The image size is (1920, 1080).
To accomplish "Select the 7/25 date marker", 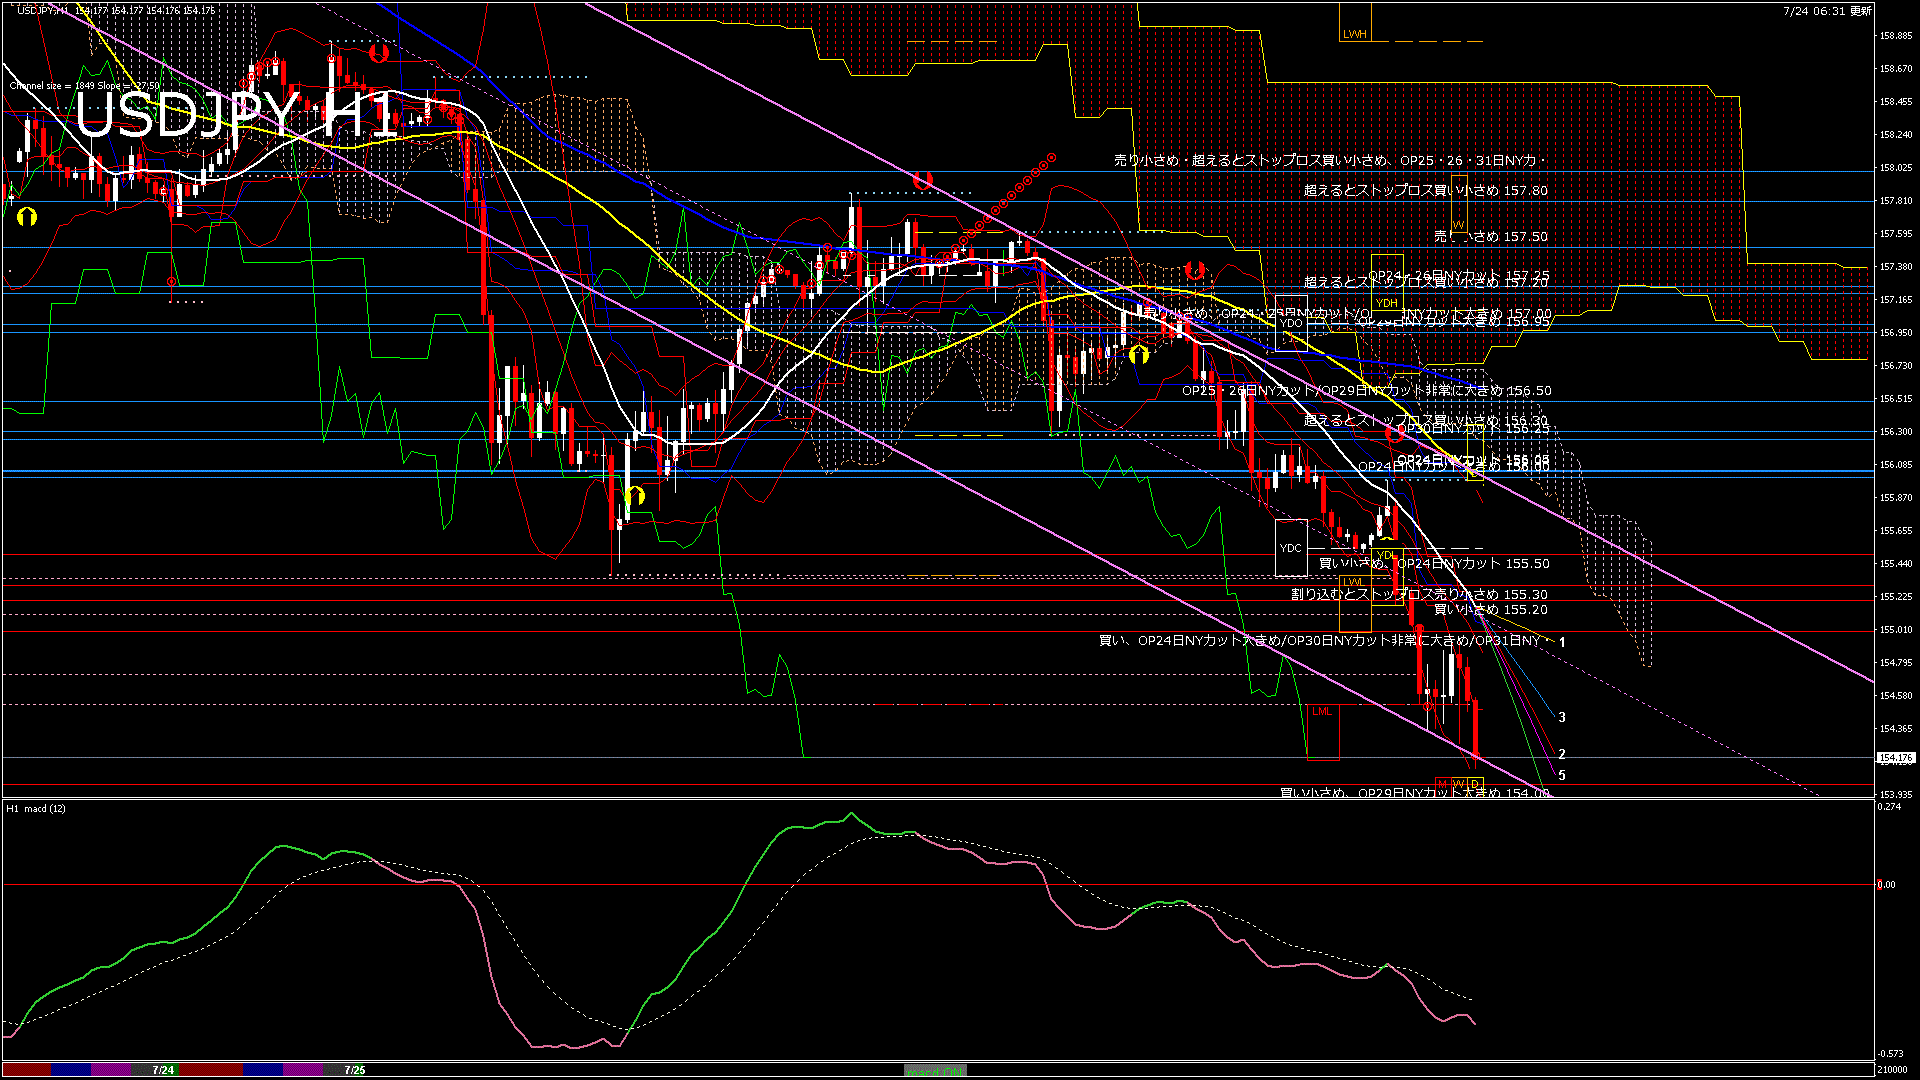I will (354, 1070).
